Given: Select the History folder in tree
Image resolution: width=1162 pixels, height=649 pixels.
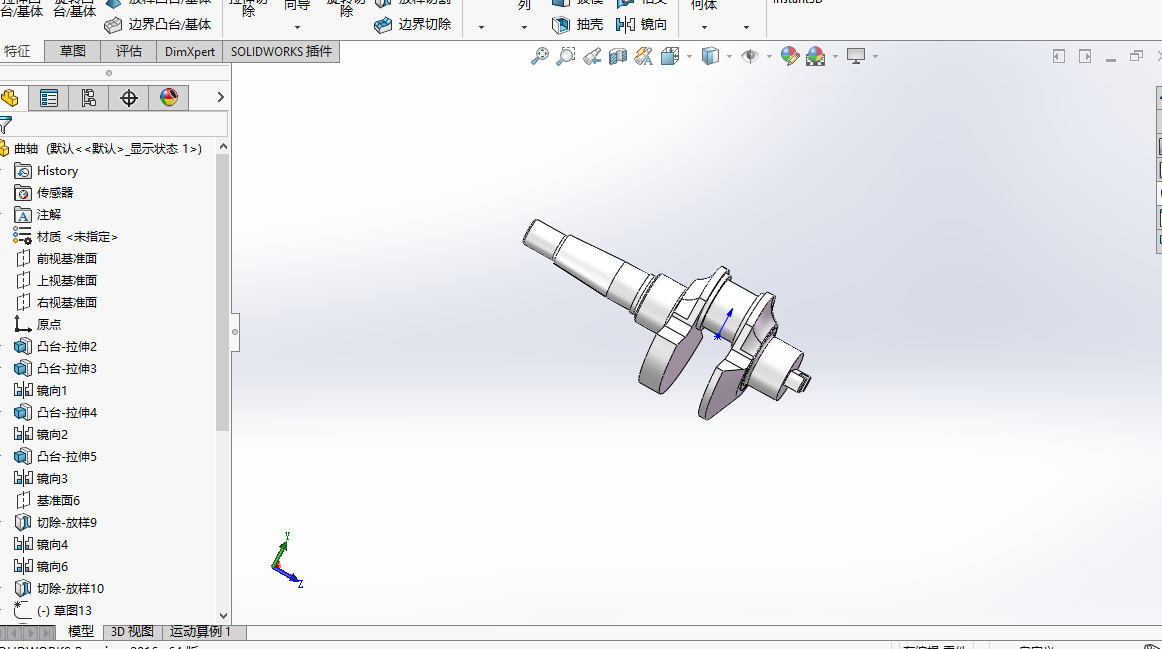Looking at the screenshot, I should [x=46, y=171].
